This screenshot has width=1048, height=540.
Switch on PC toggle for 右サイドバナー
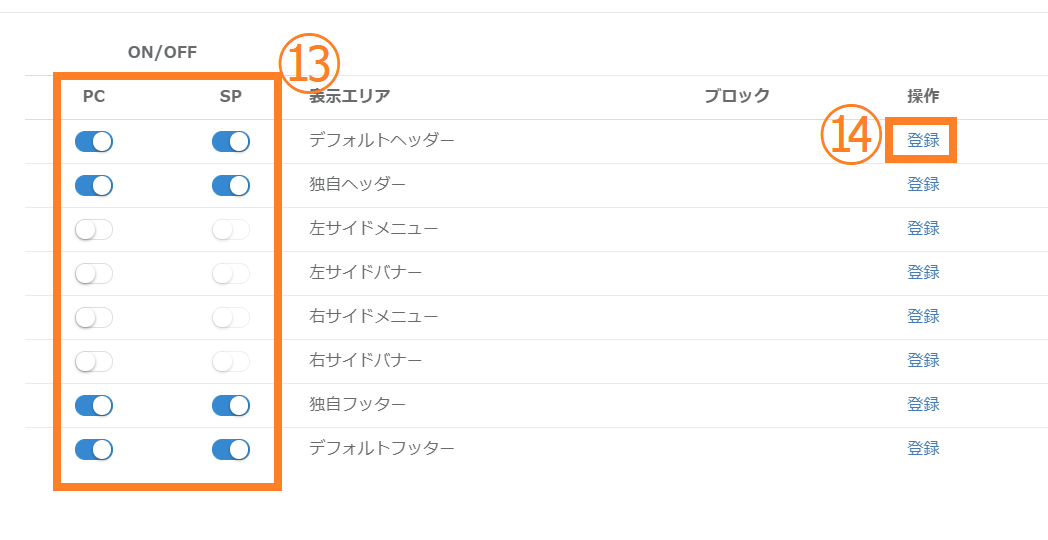coord(94,362)
